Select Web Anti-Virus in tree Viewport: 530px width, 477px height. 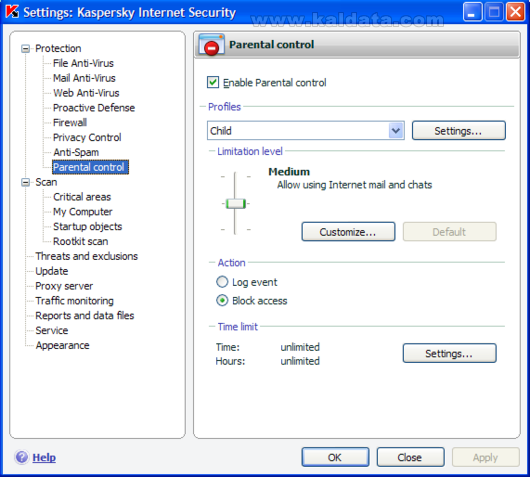[86, 93]
